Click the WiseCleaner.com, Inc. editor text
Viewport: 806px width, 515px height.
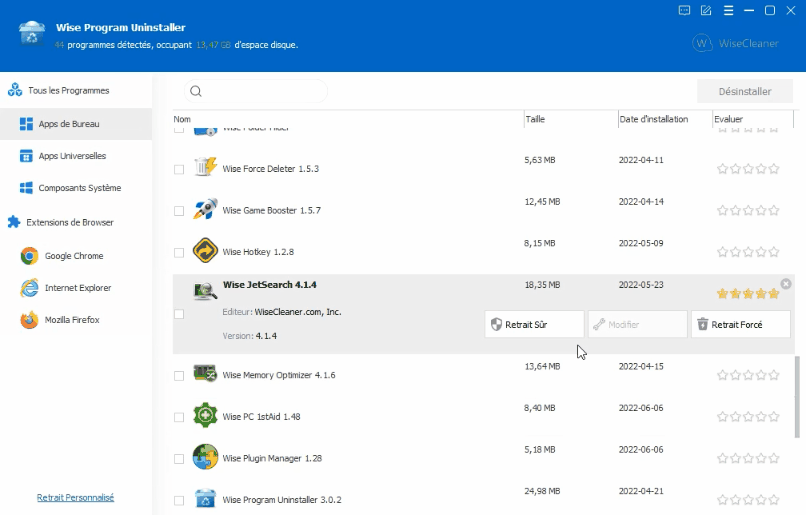click(298, 312)
